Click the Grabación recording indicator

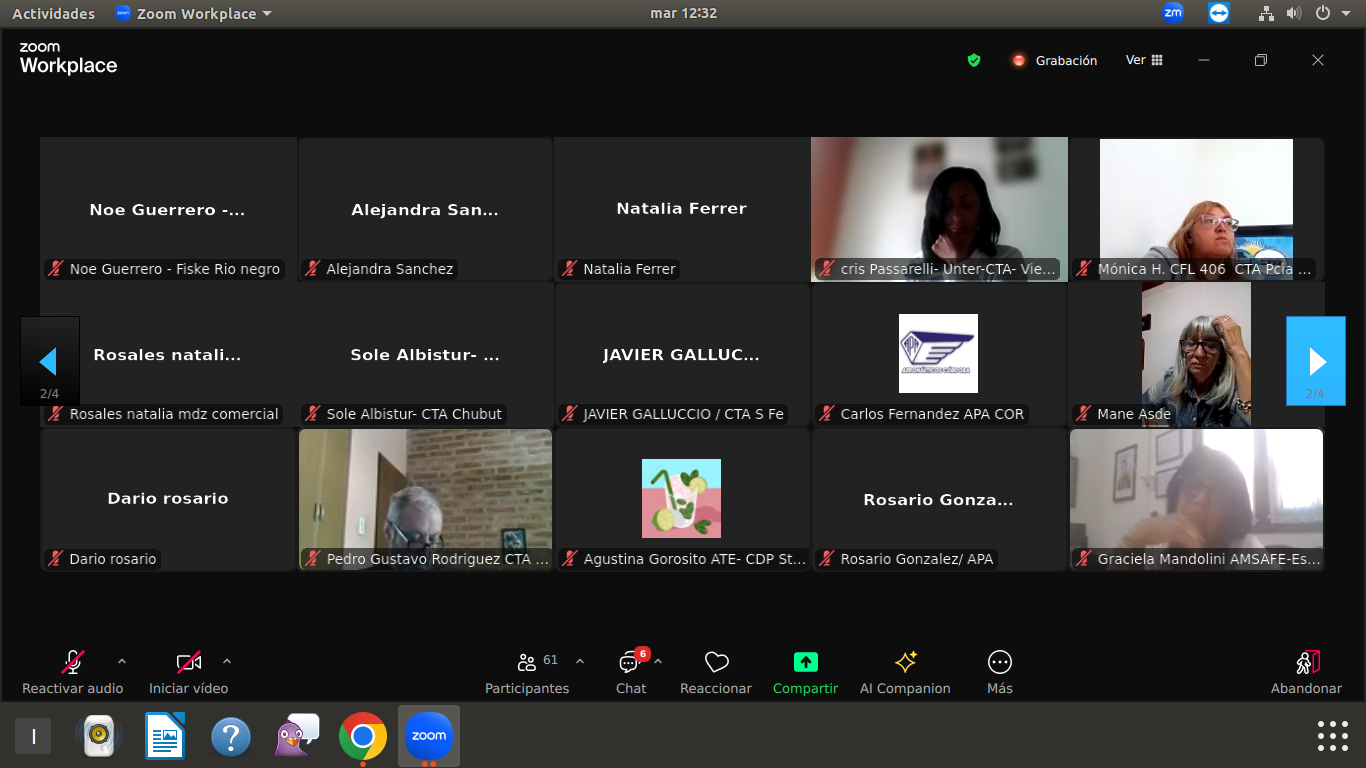tap(1054, 60)
